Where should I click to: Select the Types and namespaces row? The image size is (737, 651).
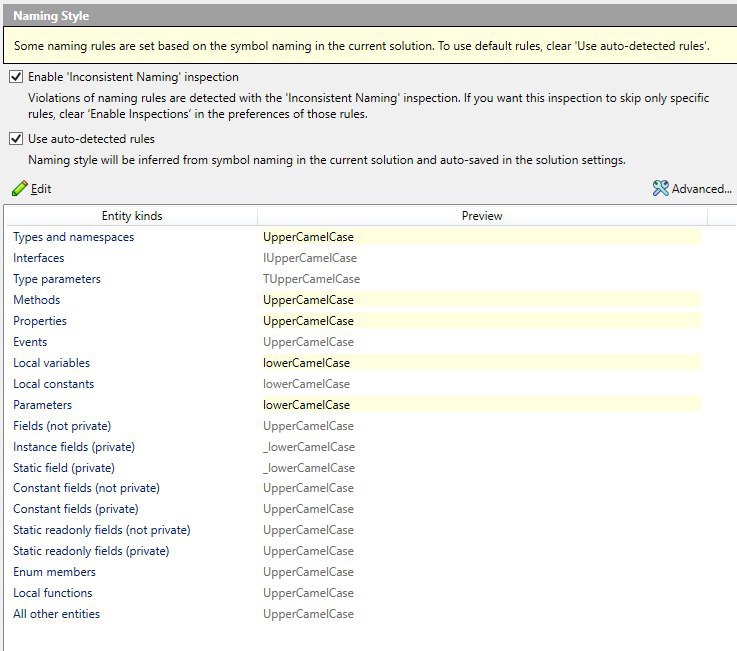(73, 237)
